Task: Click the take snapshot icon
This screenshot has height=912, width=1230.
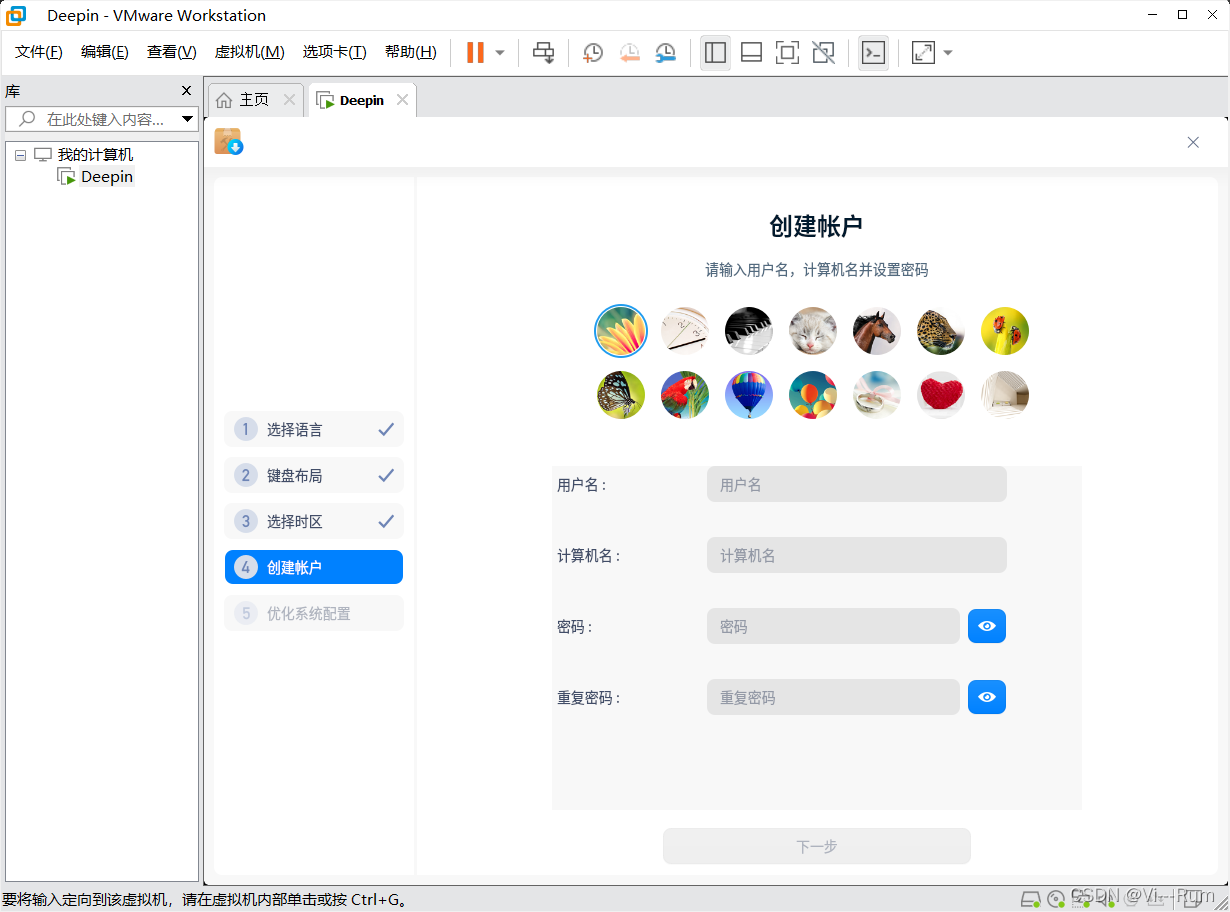Action: pyautogui.click(x=593, y=53)
